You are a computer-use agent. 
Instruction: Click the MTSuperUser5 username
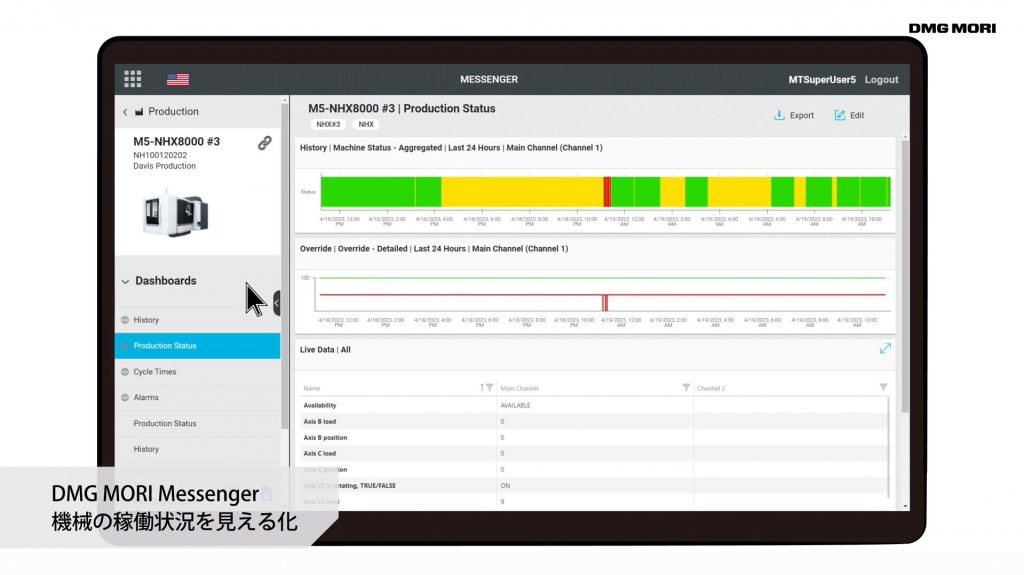(x=822, y=80)
